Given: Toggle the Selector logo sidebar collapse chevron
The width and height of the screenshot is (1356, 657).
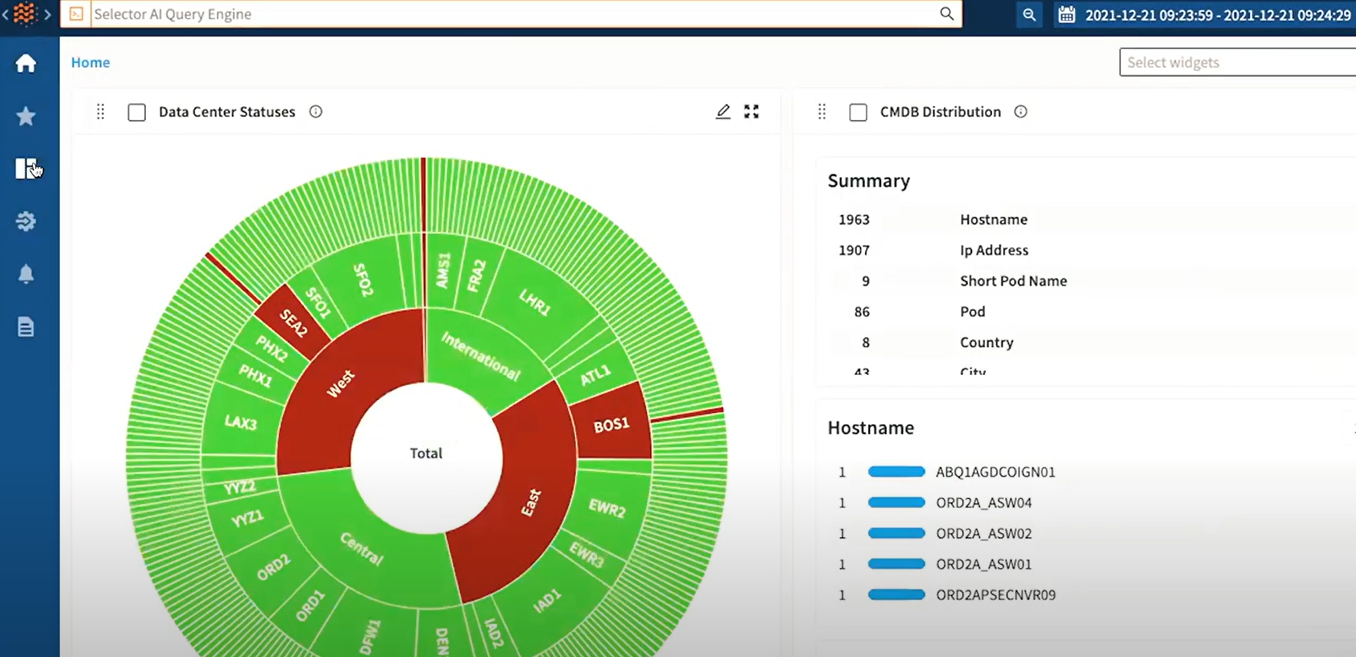Looking at the screenshot, I should (x=25, y=14).
